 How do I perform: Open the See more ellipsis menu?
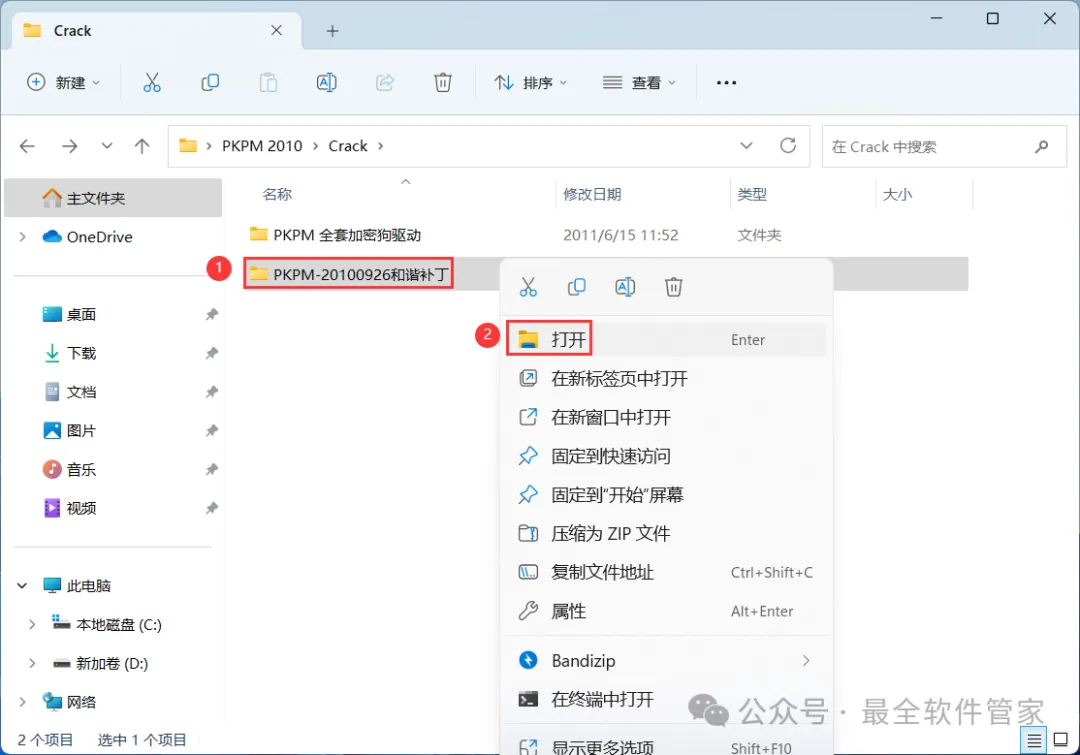[x=726, y=83]
